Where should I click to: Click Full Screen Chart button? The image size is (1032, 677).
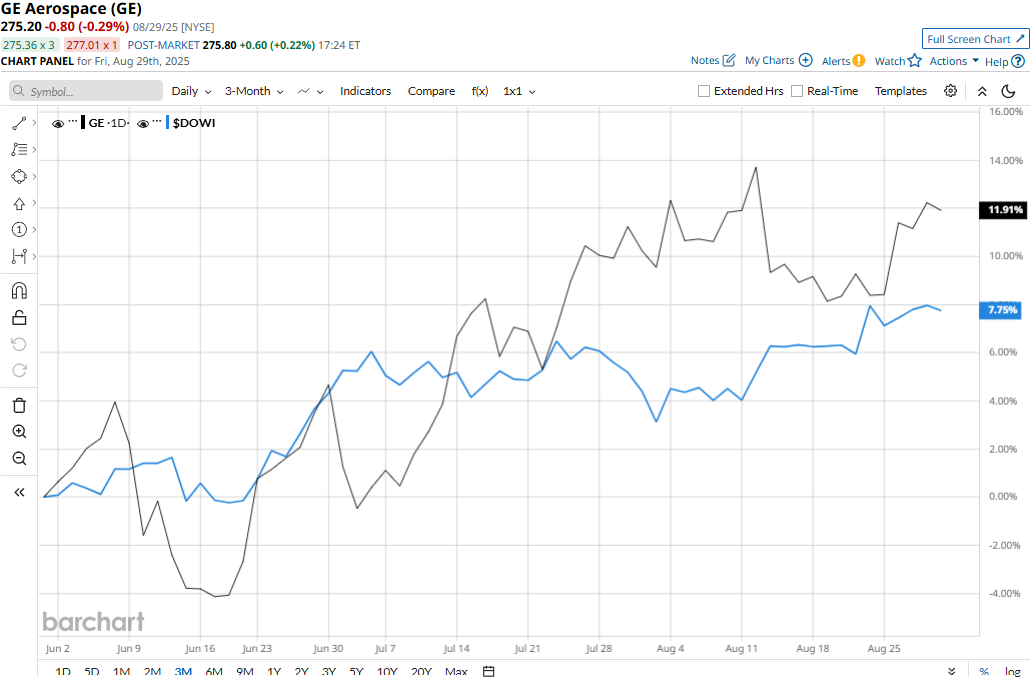coord(975,39)
